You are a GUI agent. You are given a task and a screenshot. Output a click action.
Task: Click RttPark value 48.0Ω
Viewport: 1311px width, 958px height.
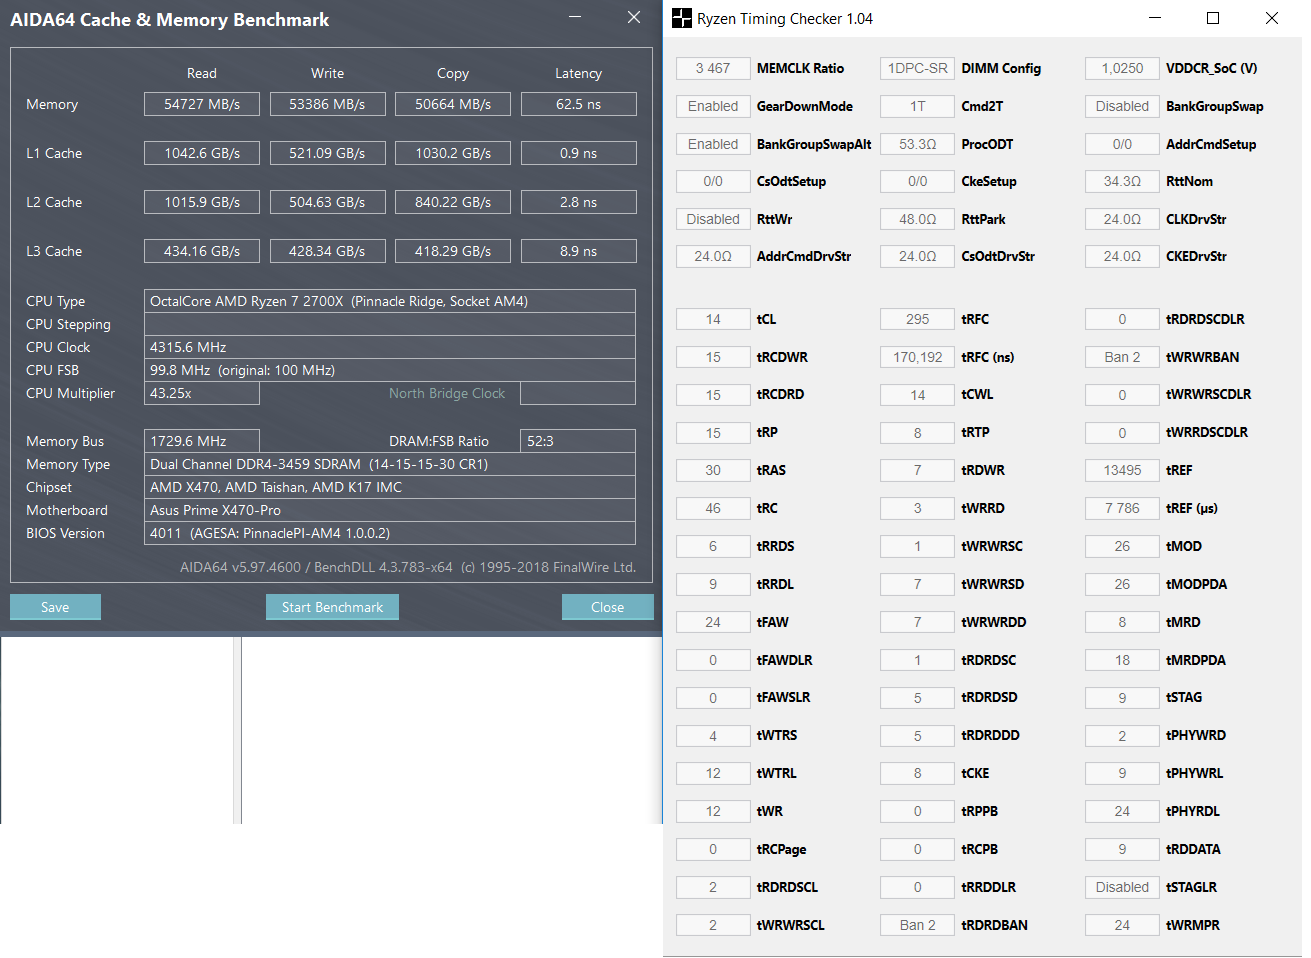tap(917, 219)
